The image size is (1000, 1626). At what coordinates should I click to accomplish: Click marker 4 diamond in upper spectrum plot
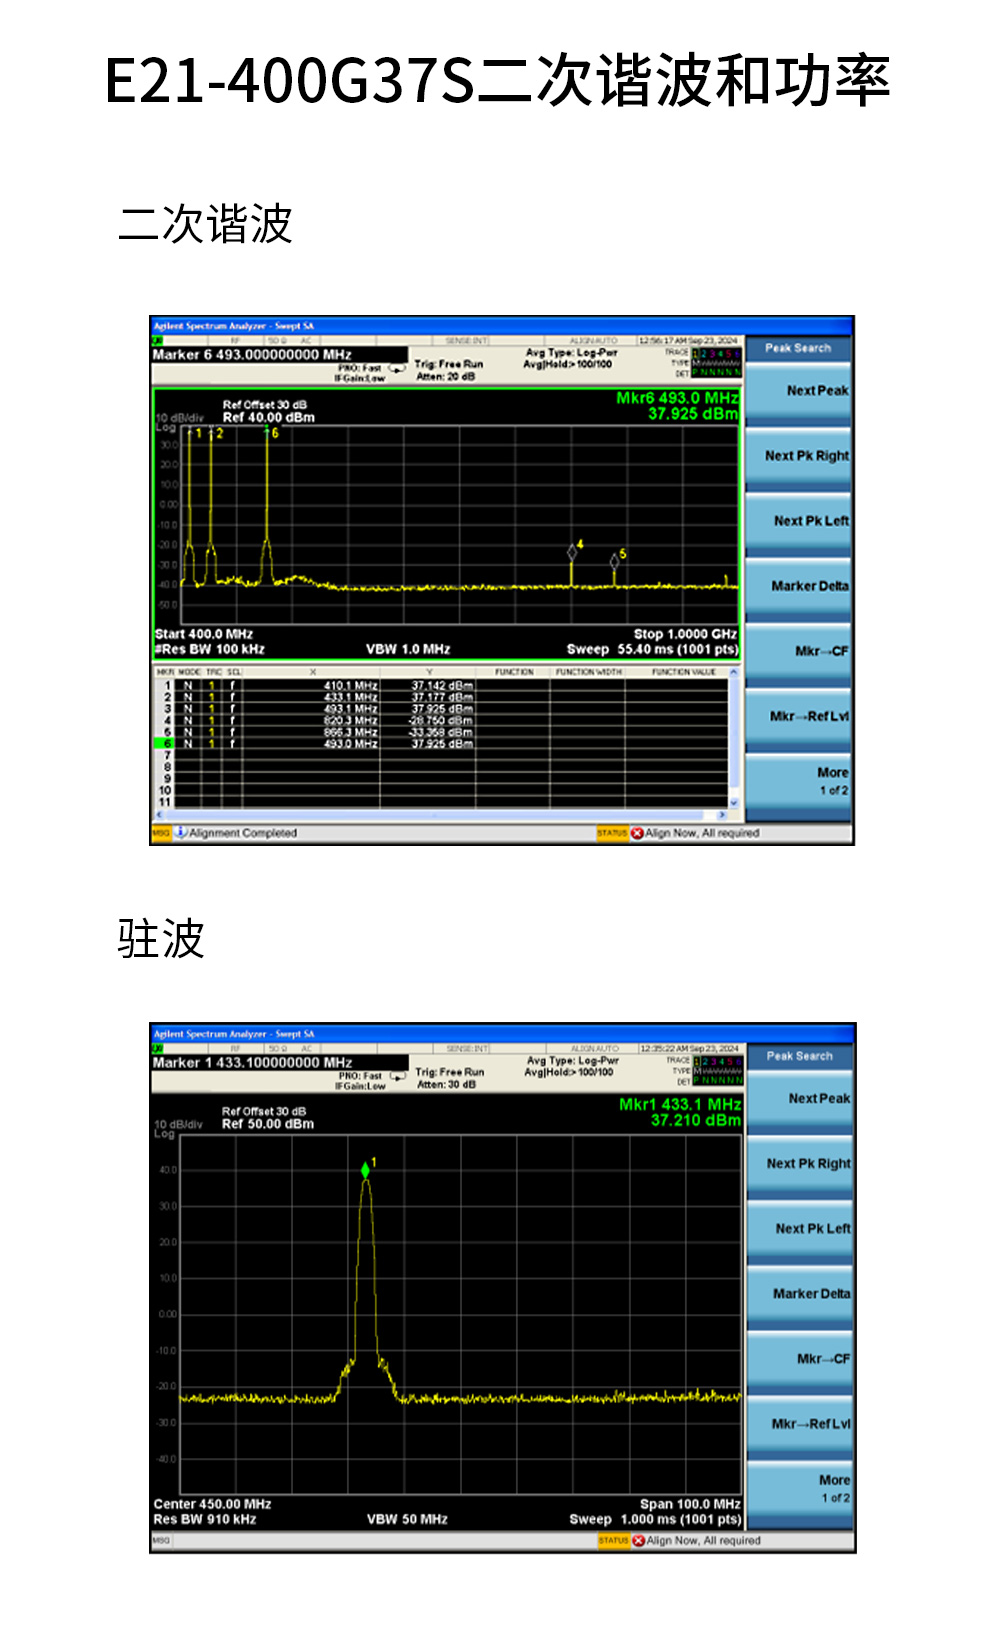tap(572, 552)
